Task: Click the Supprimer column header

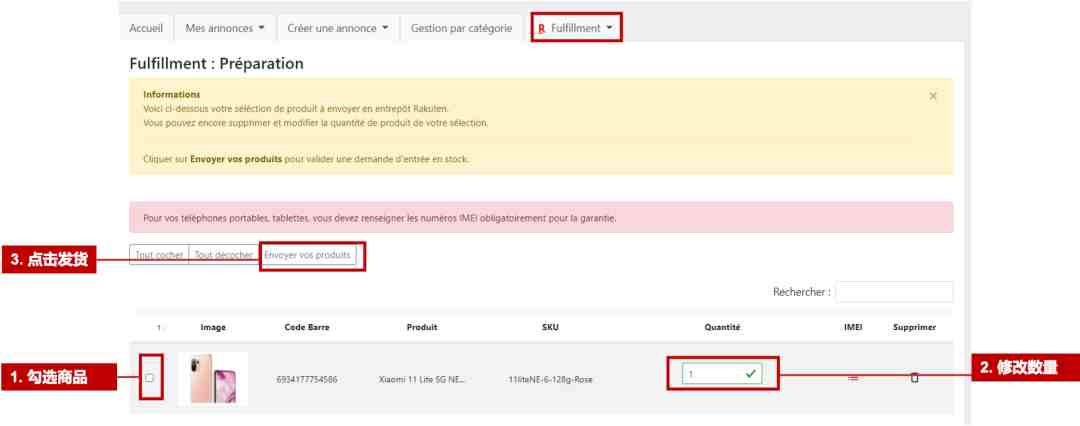Action: tap(915, 327)
